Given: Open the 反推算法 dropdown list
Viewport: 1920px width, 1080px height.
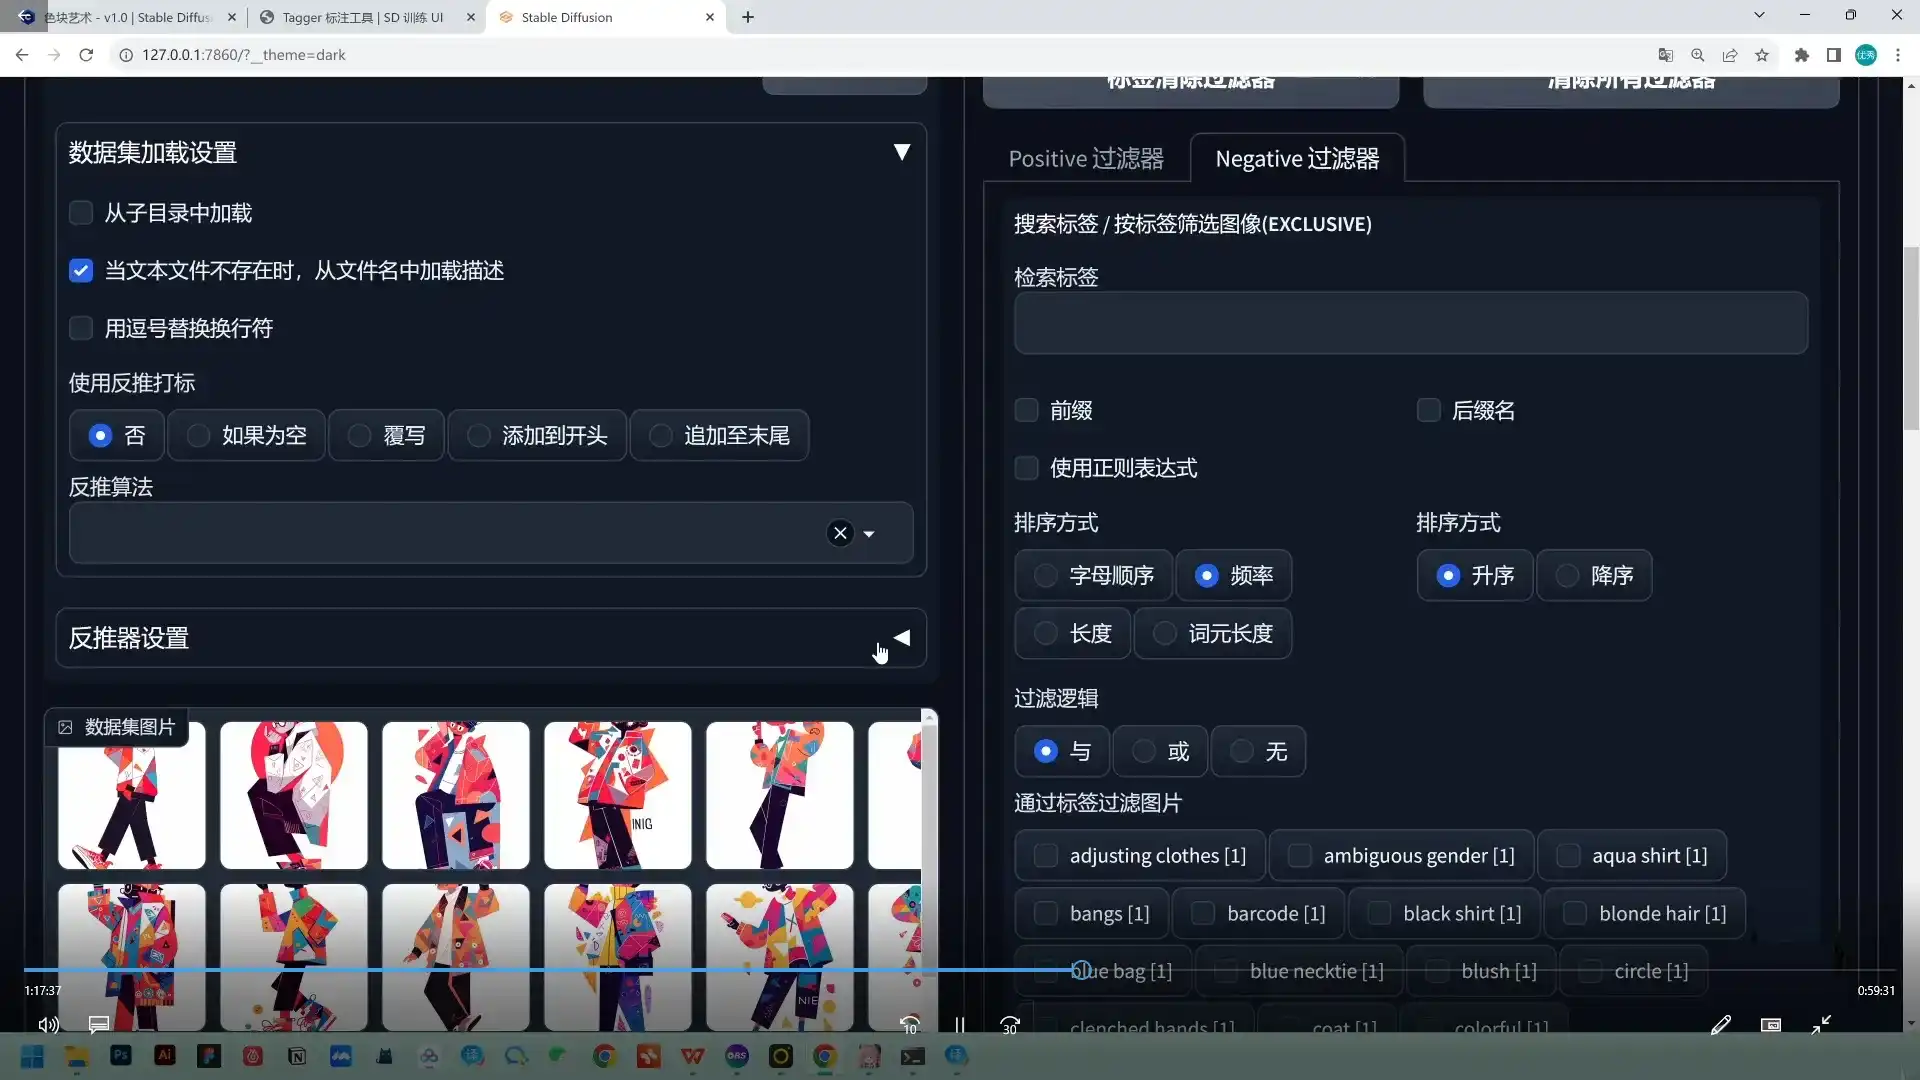Looking at the screenshot, I should [870, 533].
